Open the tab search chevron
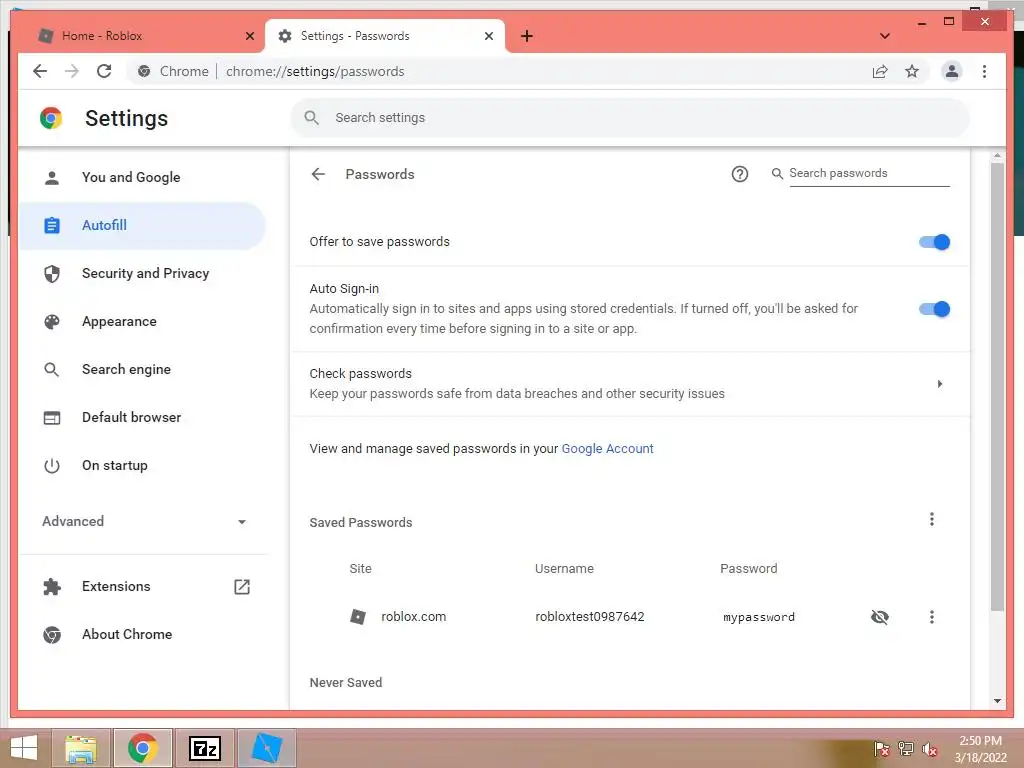The height and width of the screenshot is (768, 1024). click(884, 36)
